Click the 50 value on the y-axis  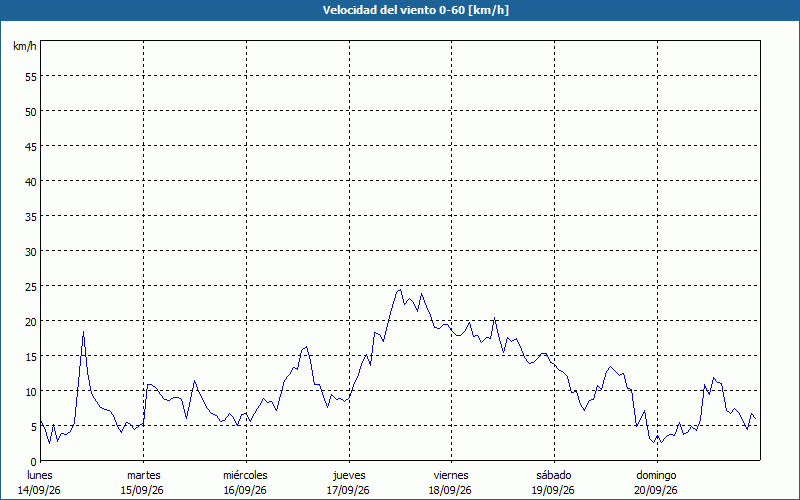pyautogui.click(x=31, y=111)
